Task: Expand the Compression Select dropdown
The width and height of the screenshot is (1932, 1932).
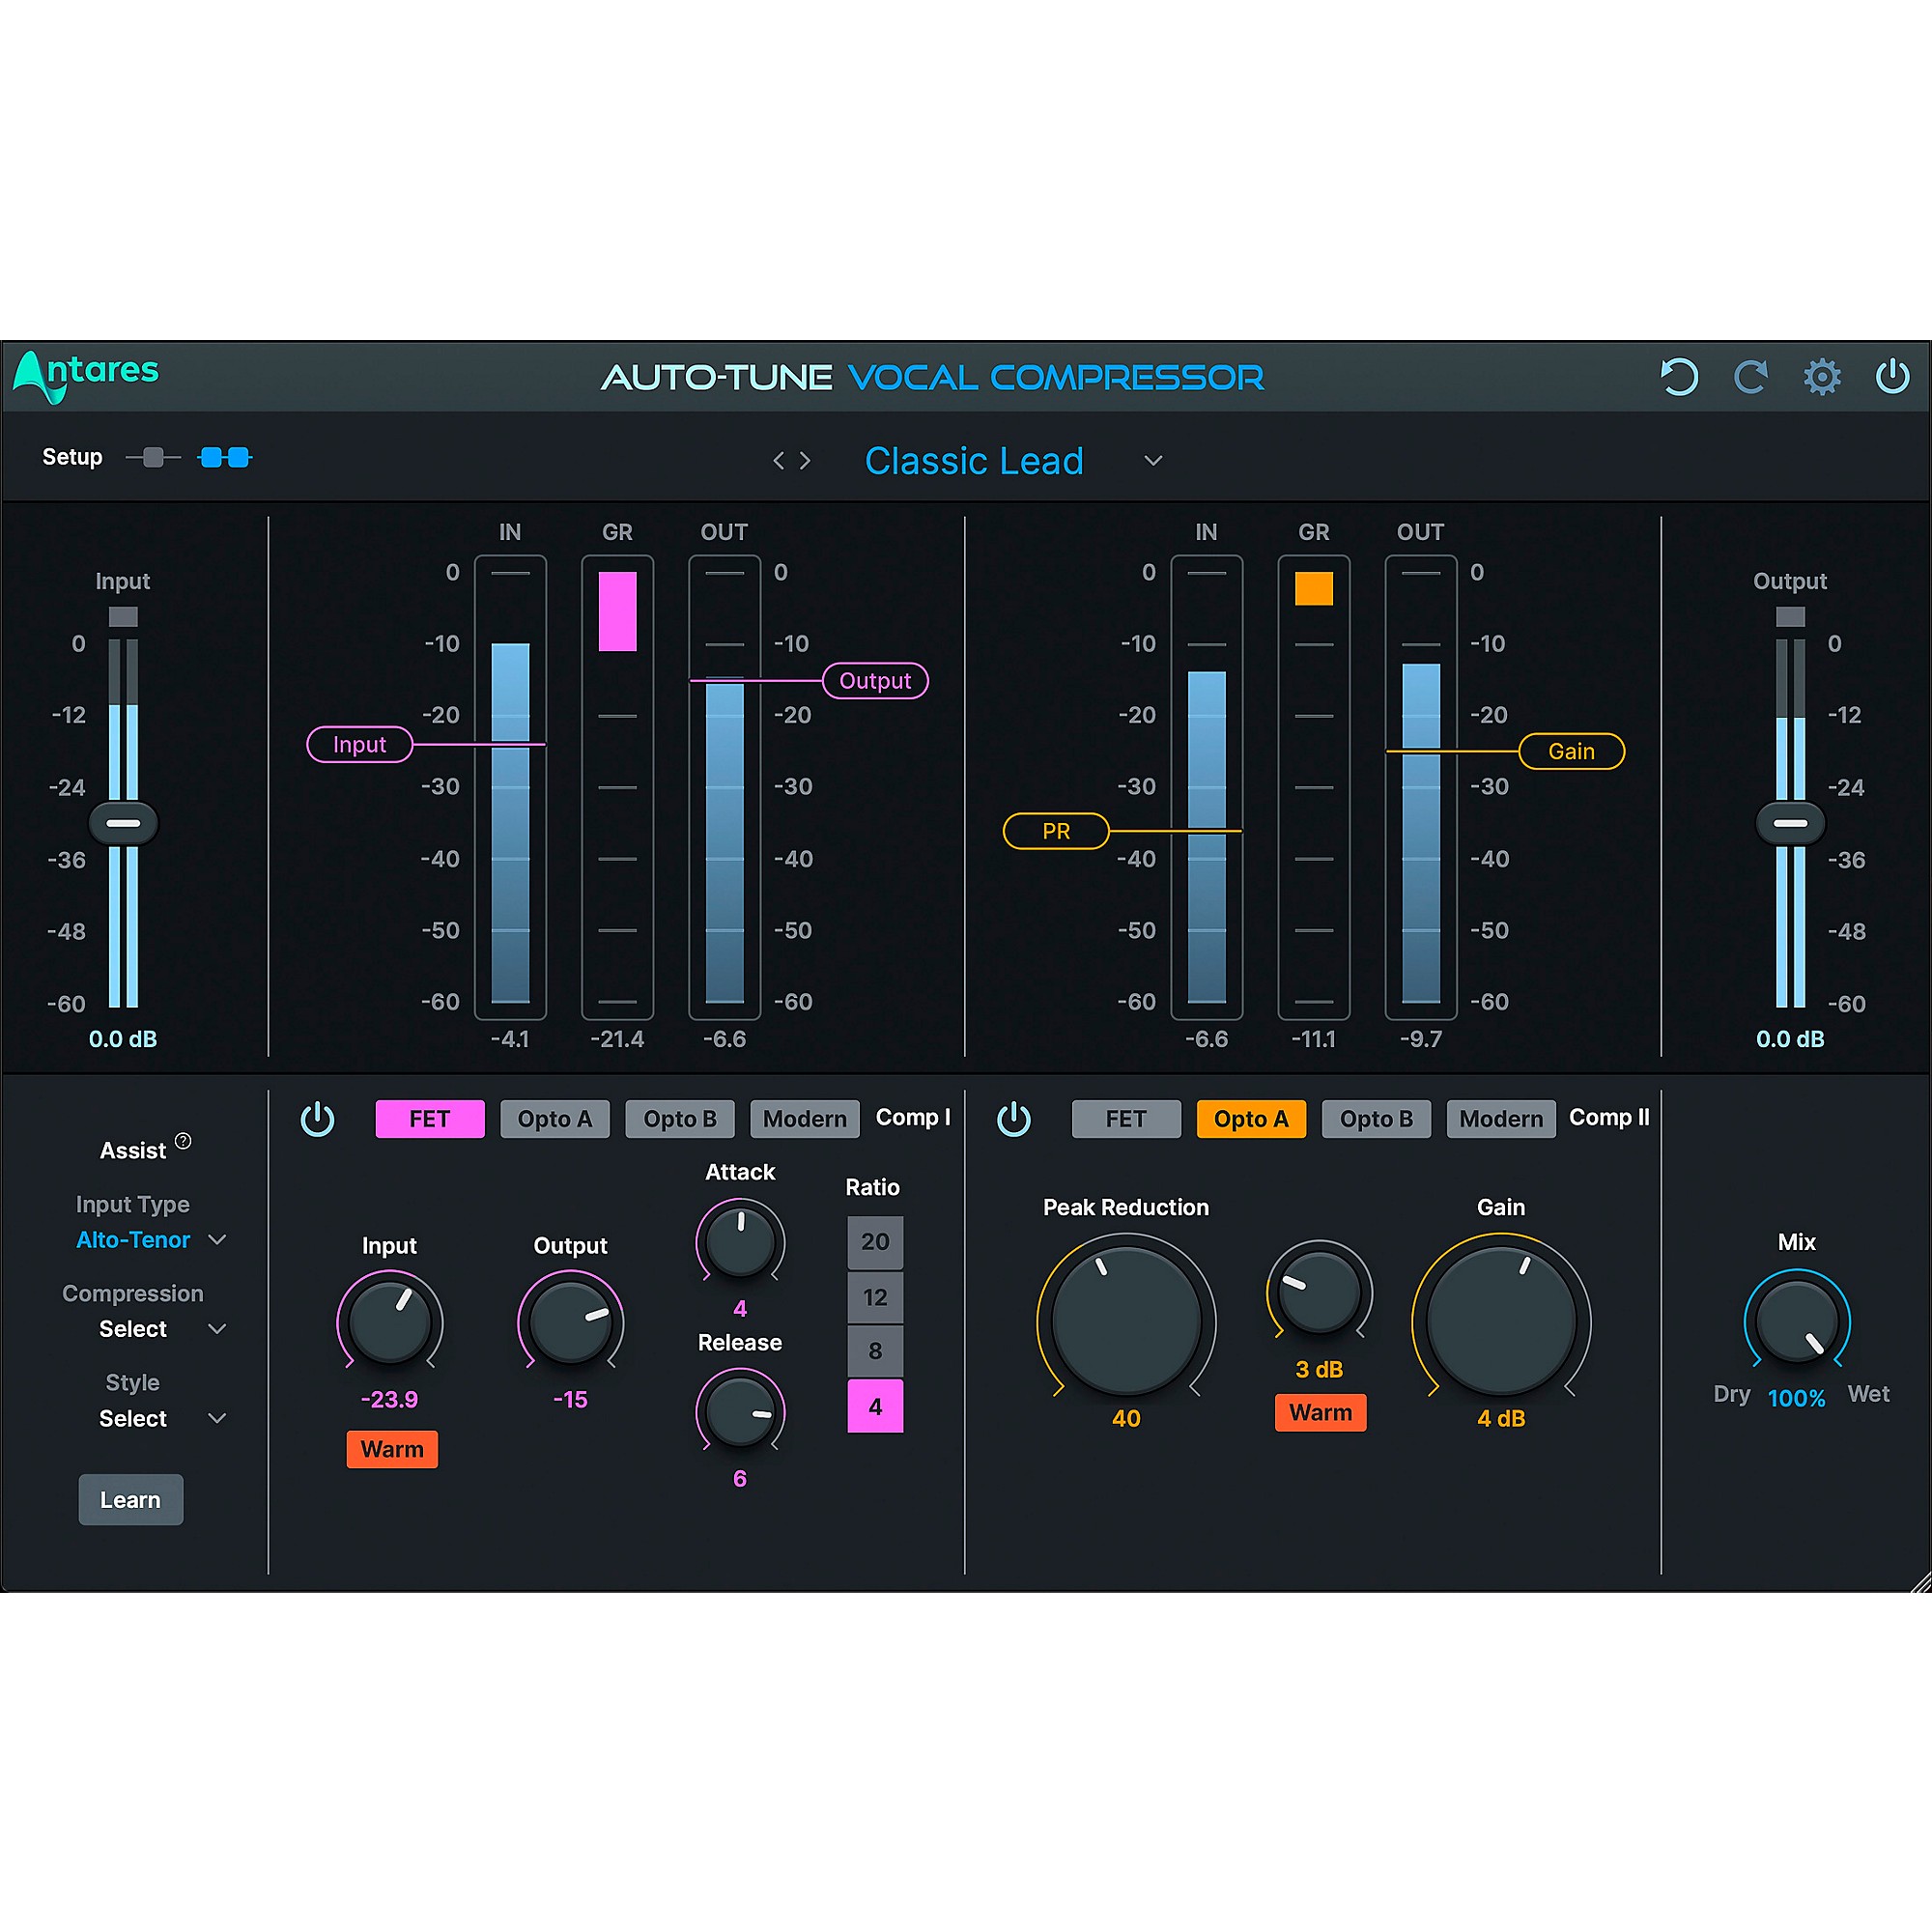Action: click(217, 1329)
